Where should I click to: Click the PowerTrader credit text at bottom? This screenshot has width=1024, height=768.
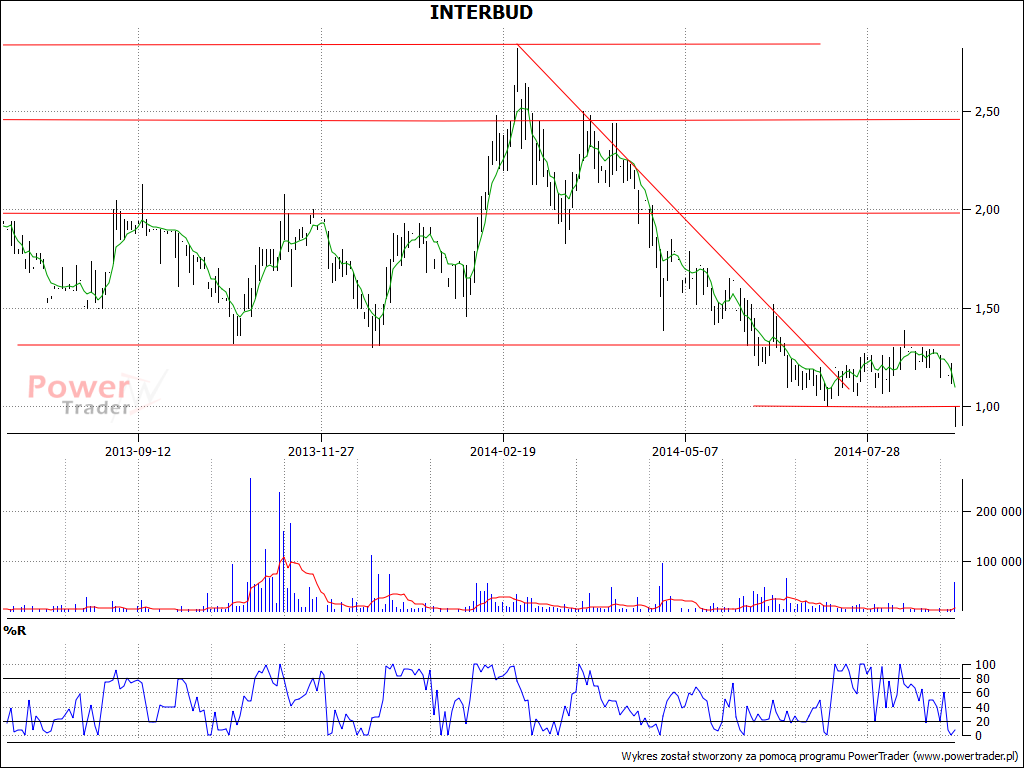(820, 756)
